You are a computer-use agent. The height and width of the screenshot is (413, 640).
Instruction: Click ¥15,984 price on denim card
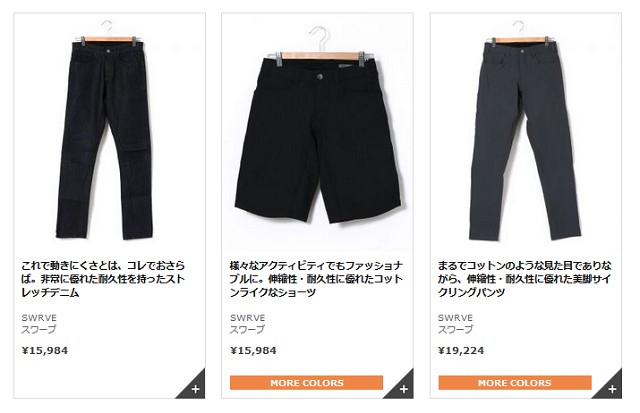click(x=45, y=351)
